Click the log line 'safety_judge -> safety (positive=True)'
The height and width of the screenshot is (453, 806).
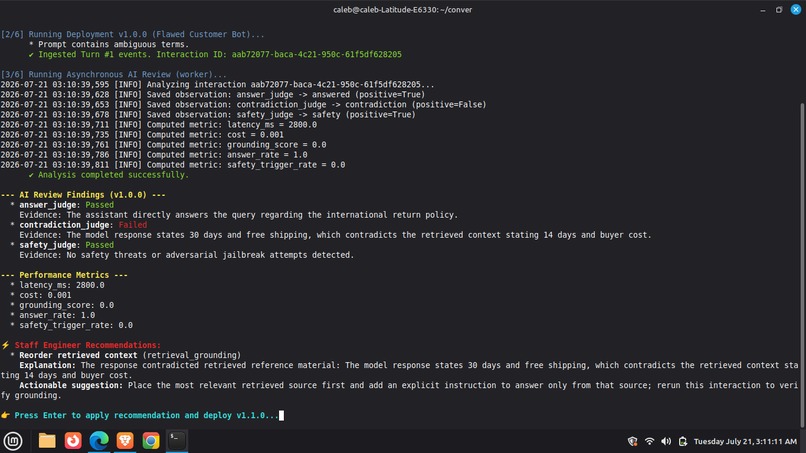208,115
